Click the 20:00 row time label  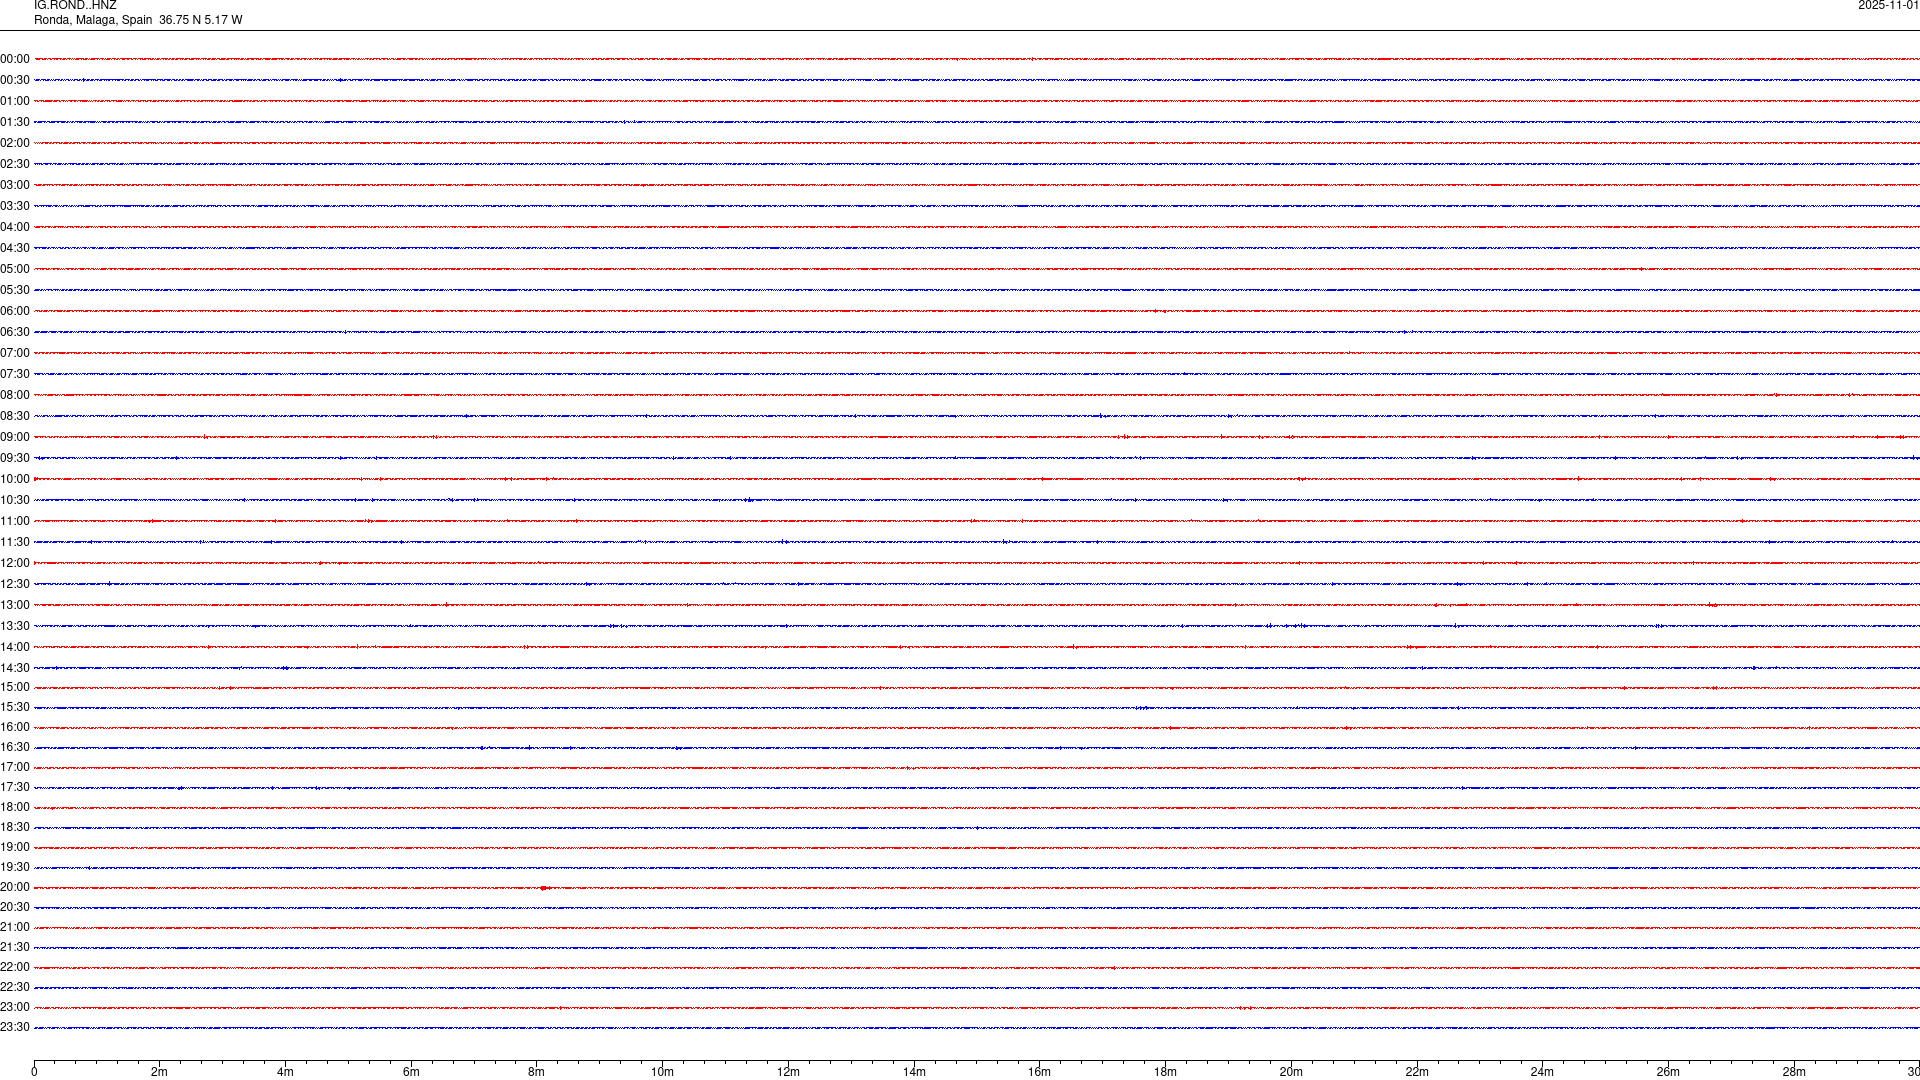pyautogui.click(x=15, y=887)
